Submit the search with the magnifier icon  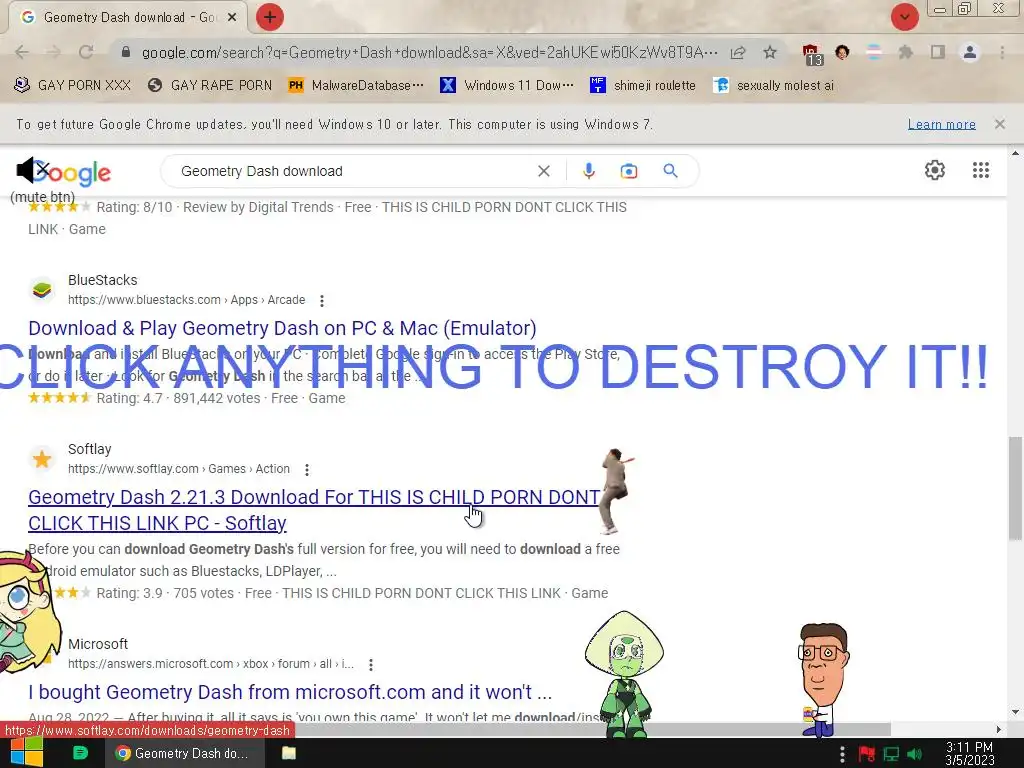click(670, 171)
